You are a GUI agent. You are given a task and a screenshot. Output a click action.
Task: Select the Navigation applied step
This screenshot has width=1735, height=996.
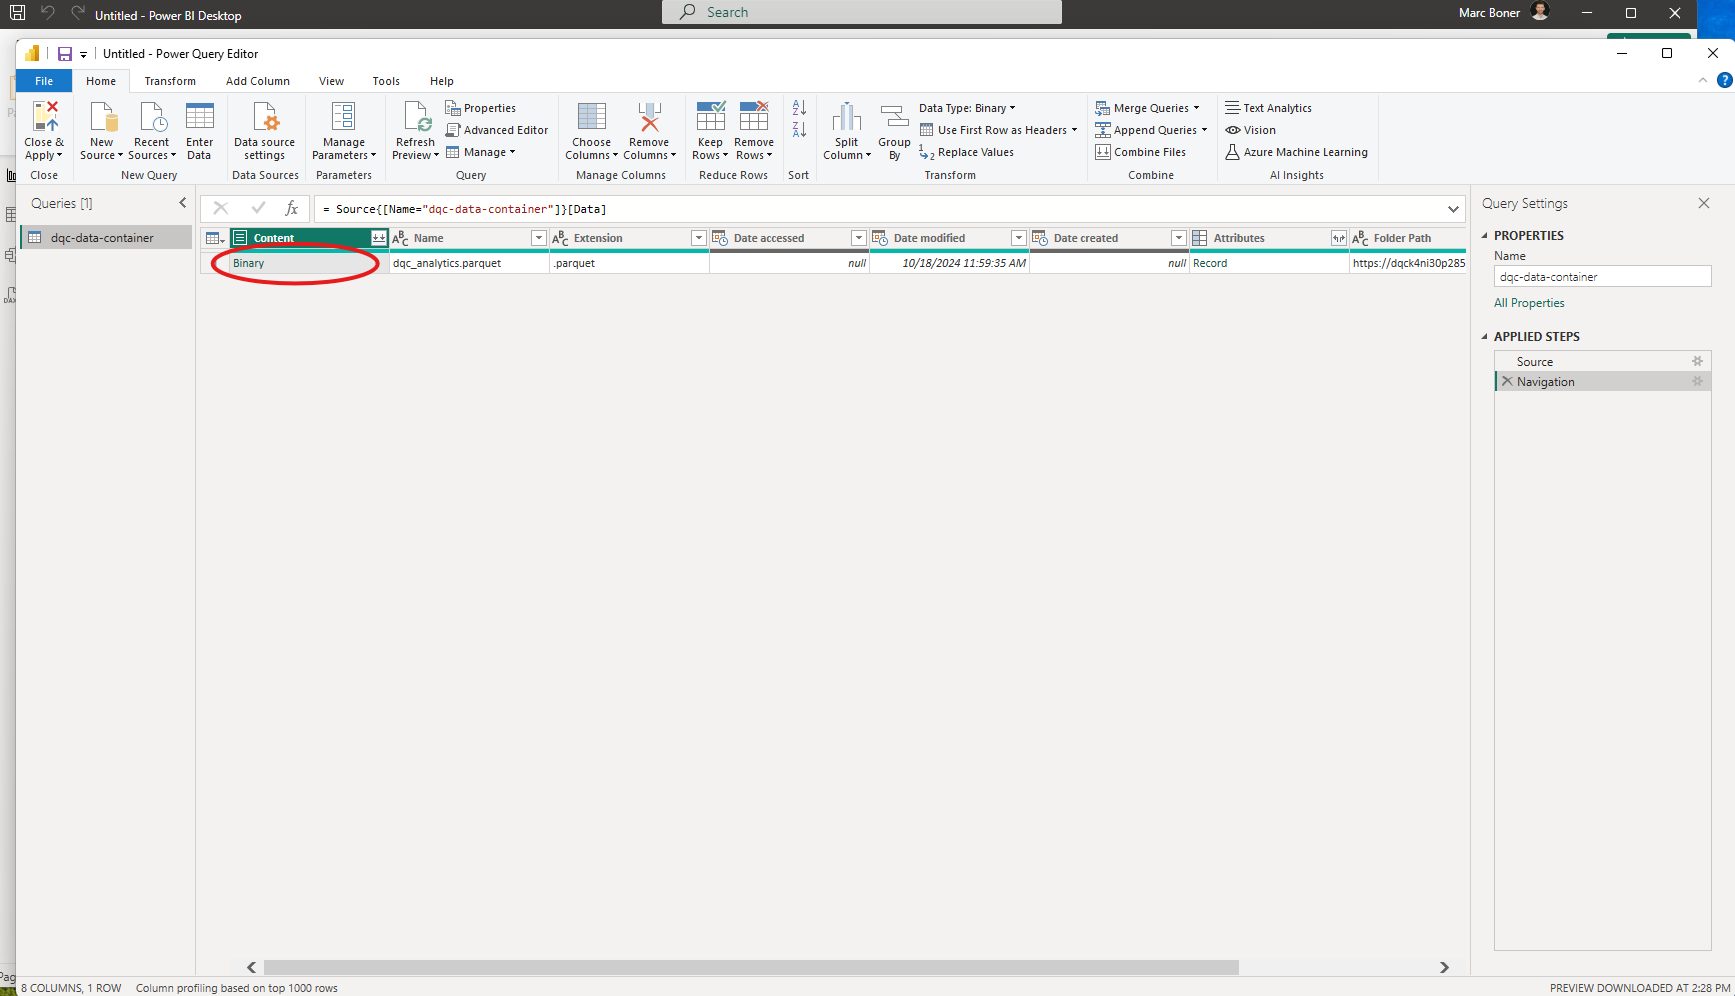pyautogui.click(x=1602, y=382)
